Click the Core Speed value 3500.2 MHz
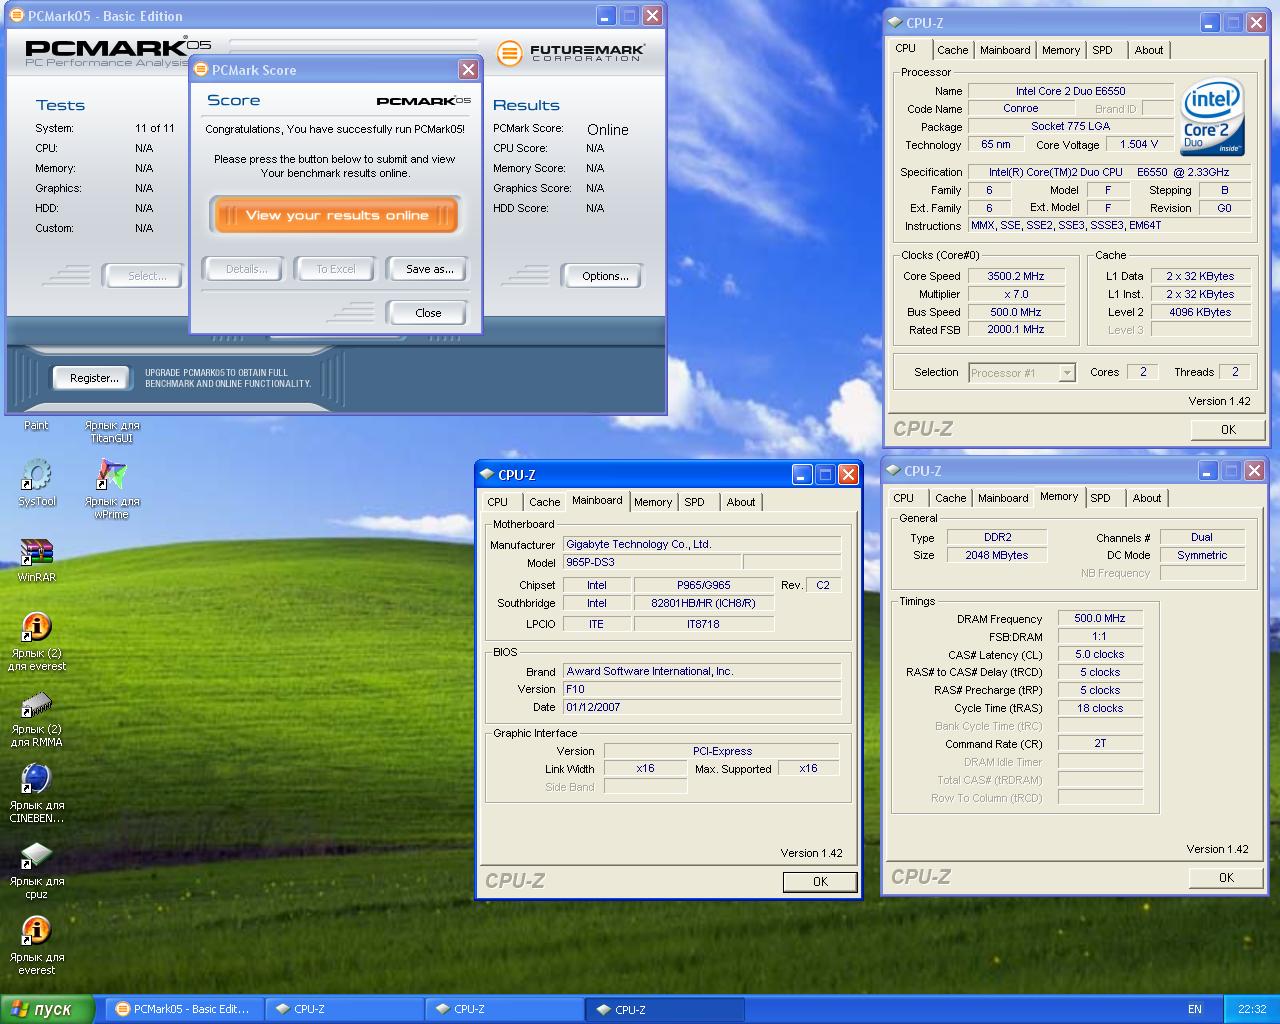Image resolution: width=1280 pixels, height=1024 pixels. click(x=1015, y=276)
